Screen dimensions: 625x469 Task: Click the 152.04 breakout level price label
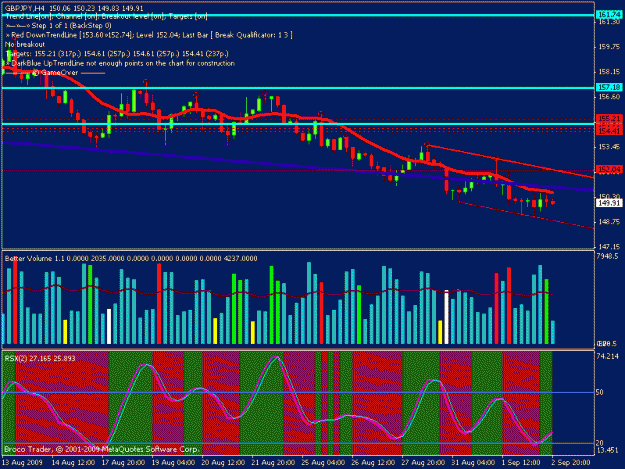click(609, 170)
